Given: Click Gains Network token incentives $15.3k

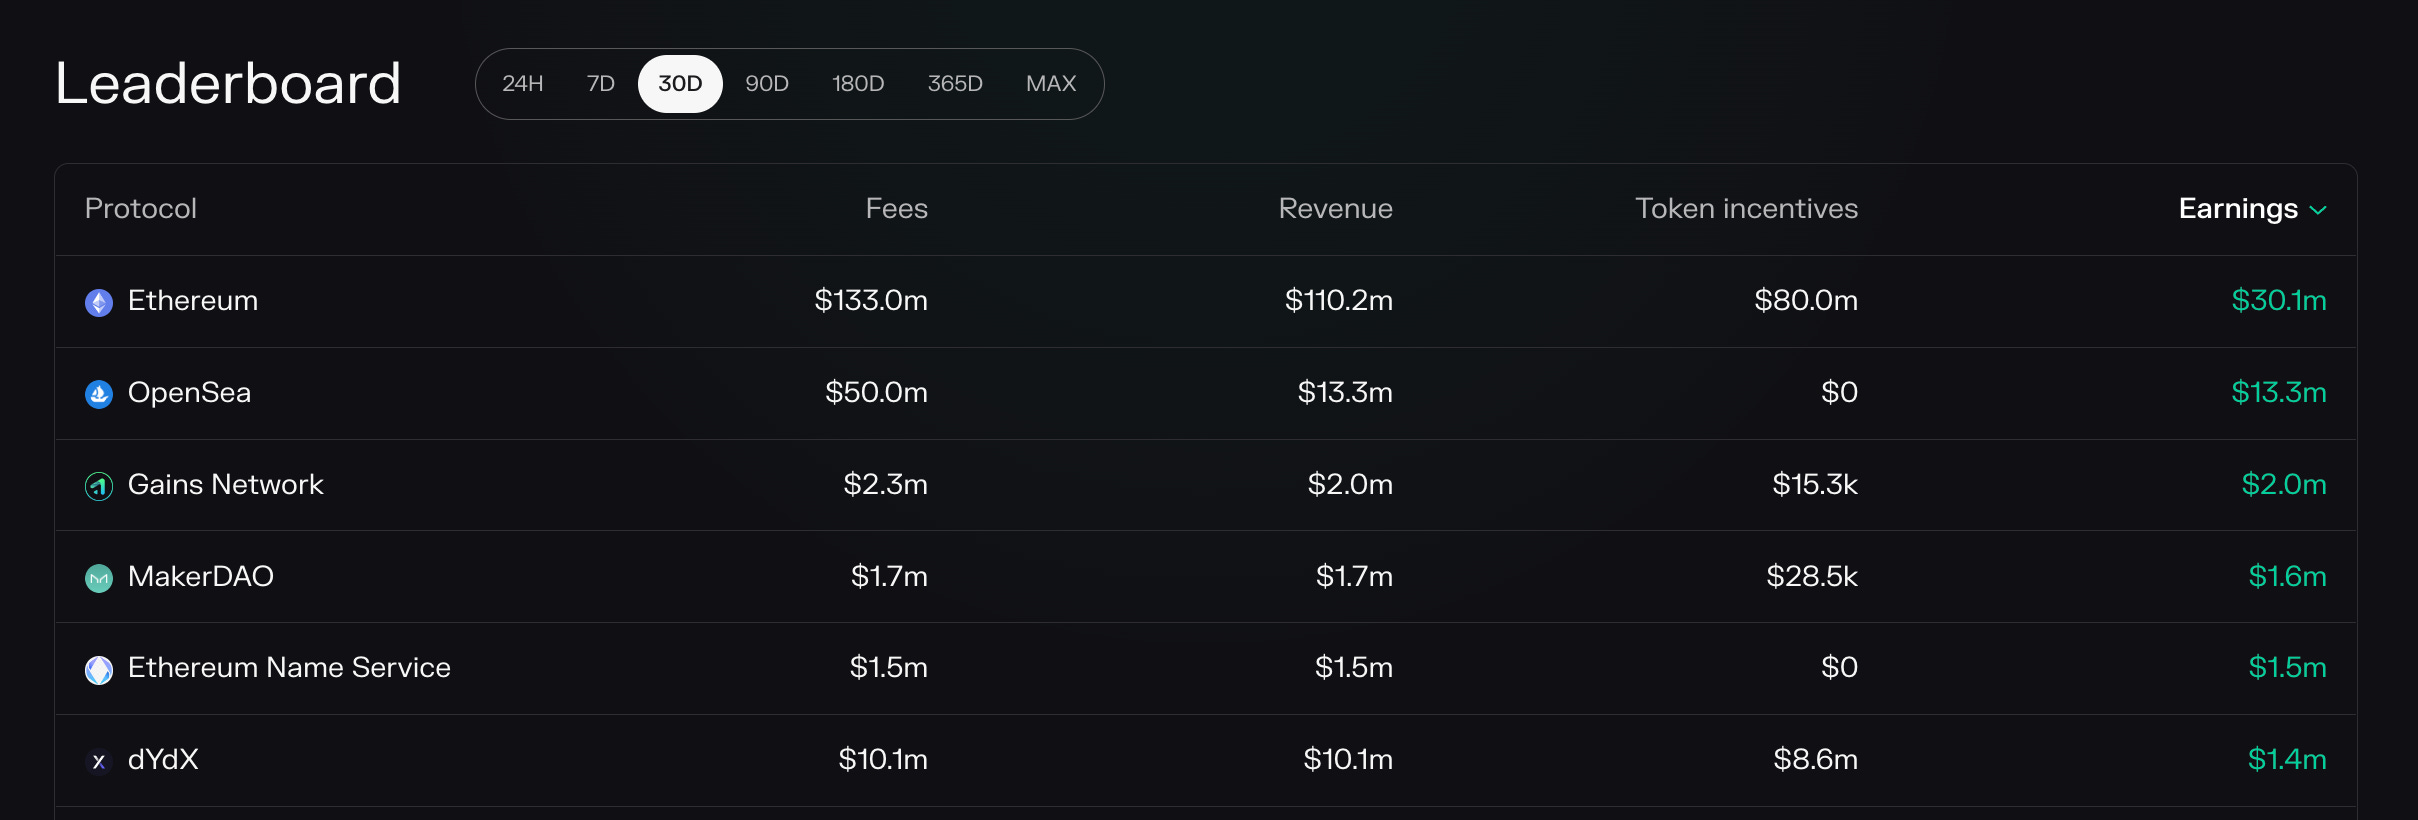Looking at the screenshot, I should (x=1815, y=484).
